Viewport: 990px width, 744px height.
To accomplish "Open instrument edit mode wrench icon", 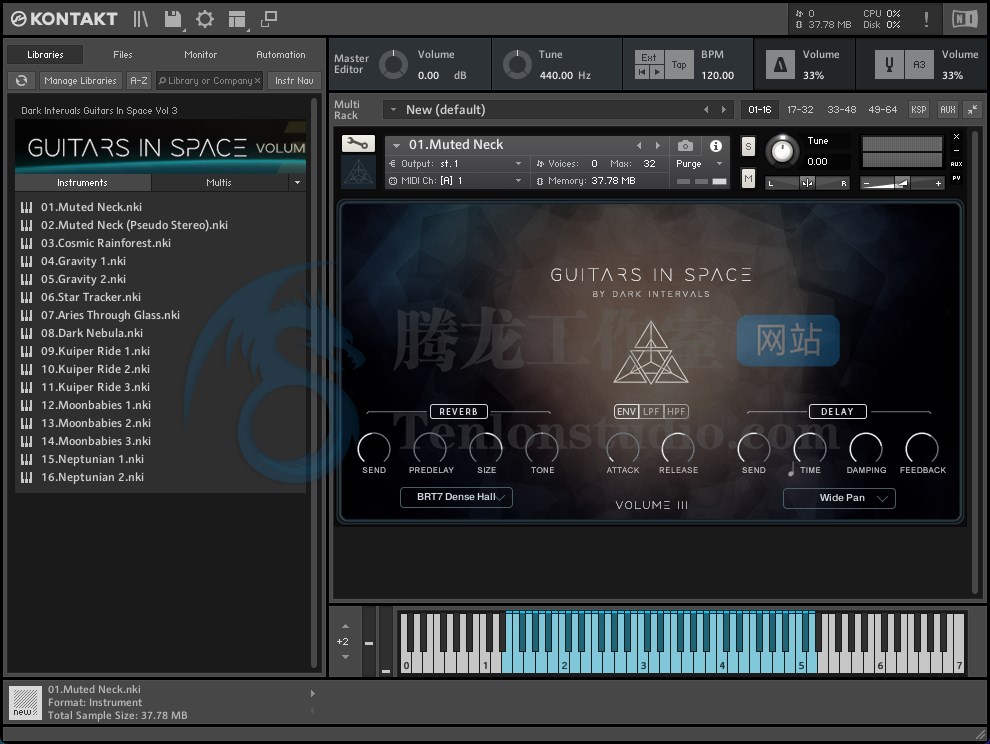I will (x=358, y=144).
